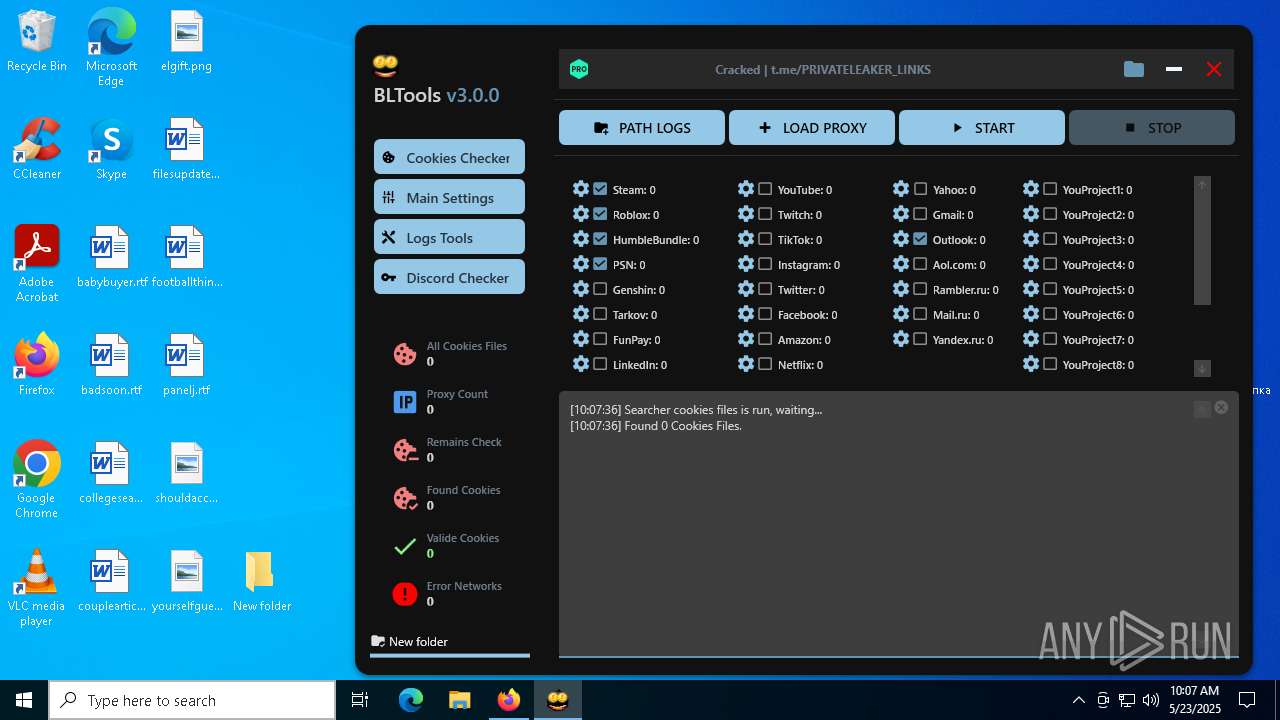Uncheck the Outlook checkbox
The width and height of the screenshot is (1280, 720).
point(920,239)
